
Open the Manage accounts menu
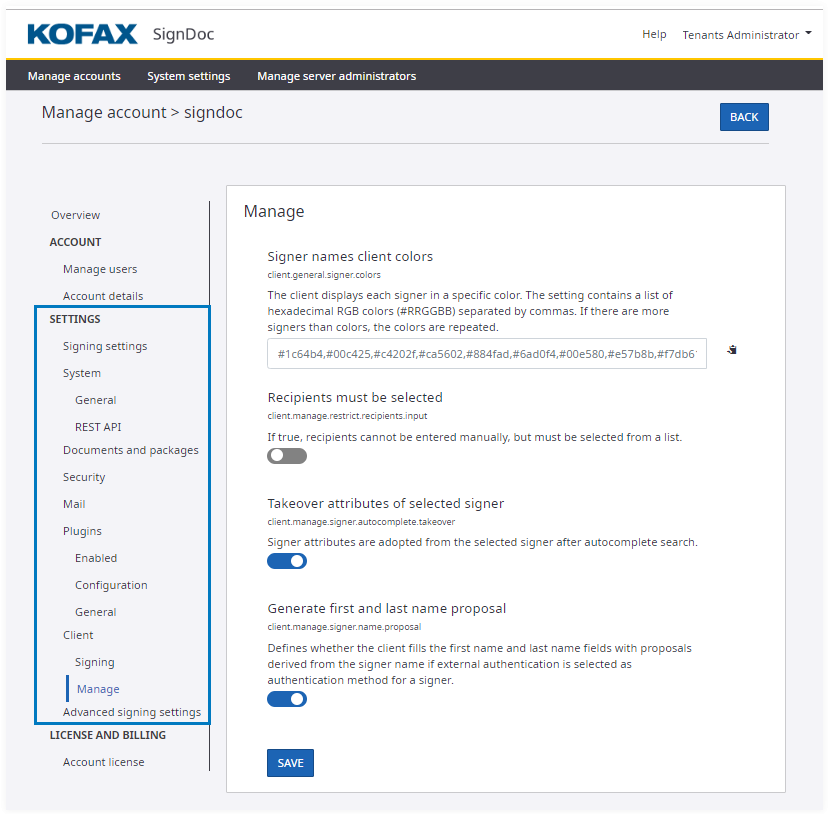pos(74,76)
